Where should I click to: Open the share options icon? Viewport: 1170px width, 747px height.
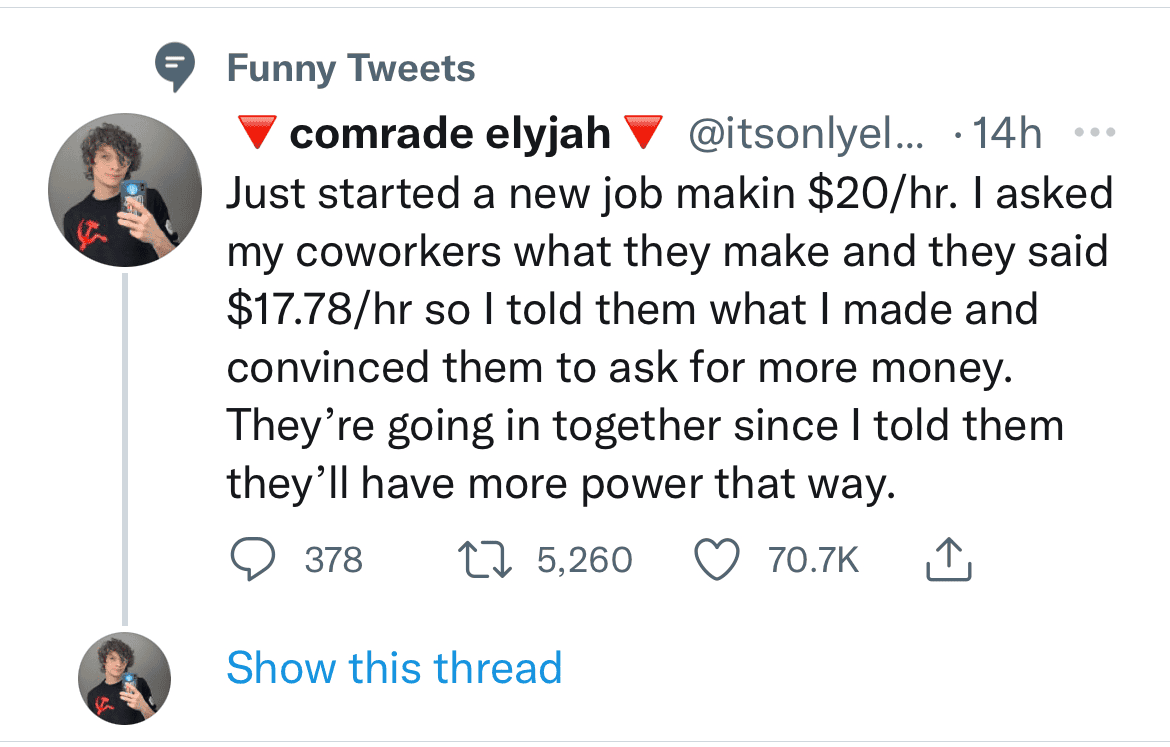tap(949, 560)
